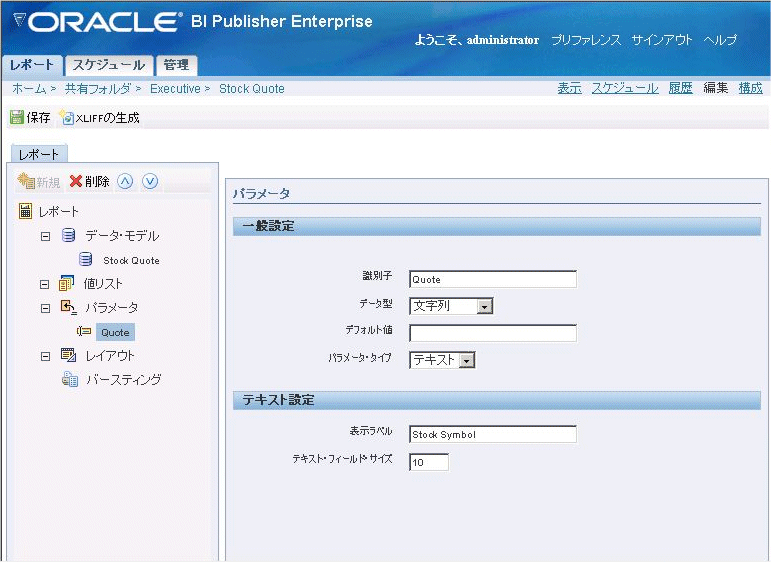Switch to the 管理 main tab
Image resolution: width=771 pixels, height=562 pixels.
(176, 65)
